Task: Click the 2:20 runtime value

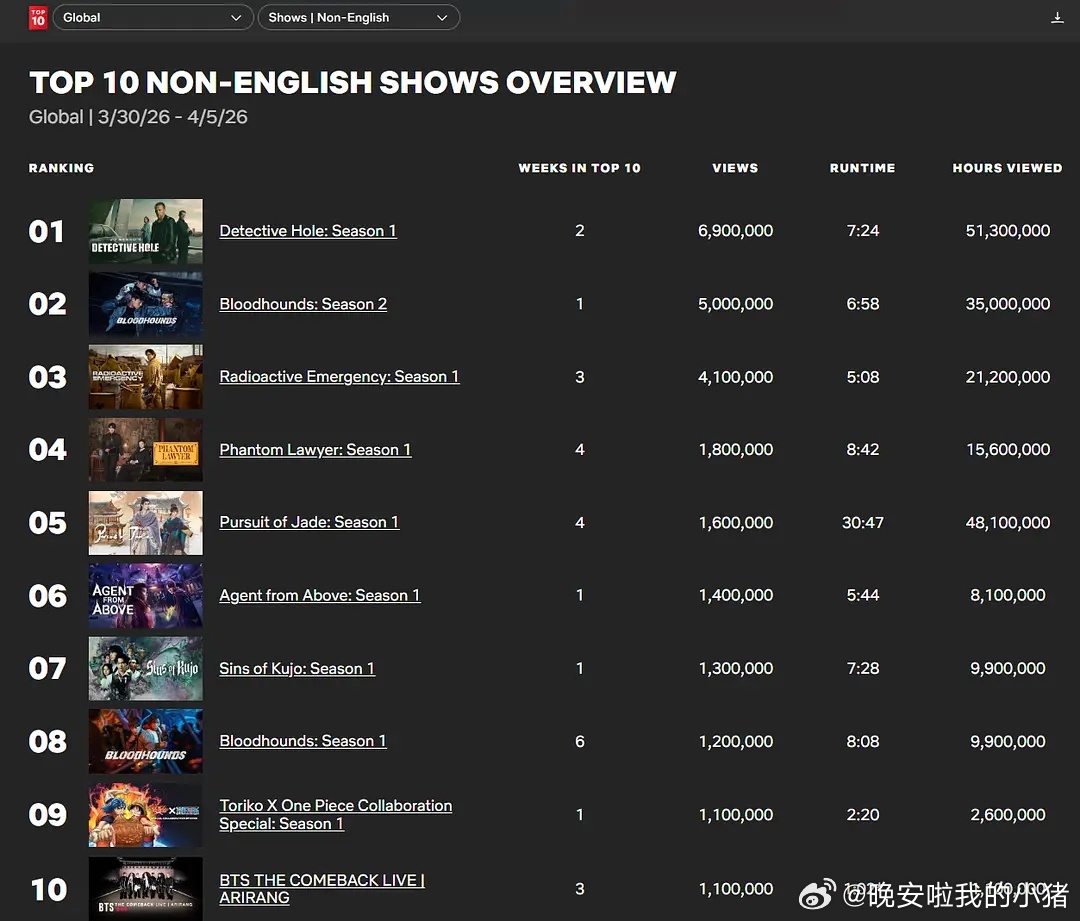Action: (862, 814)
